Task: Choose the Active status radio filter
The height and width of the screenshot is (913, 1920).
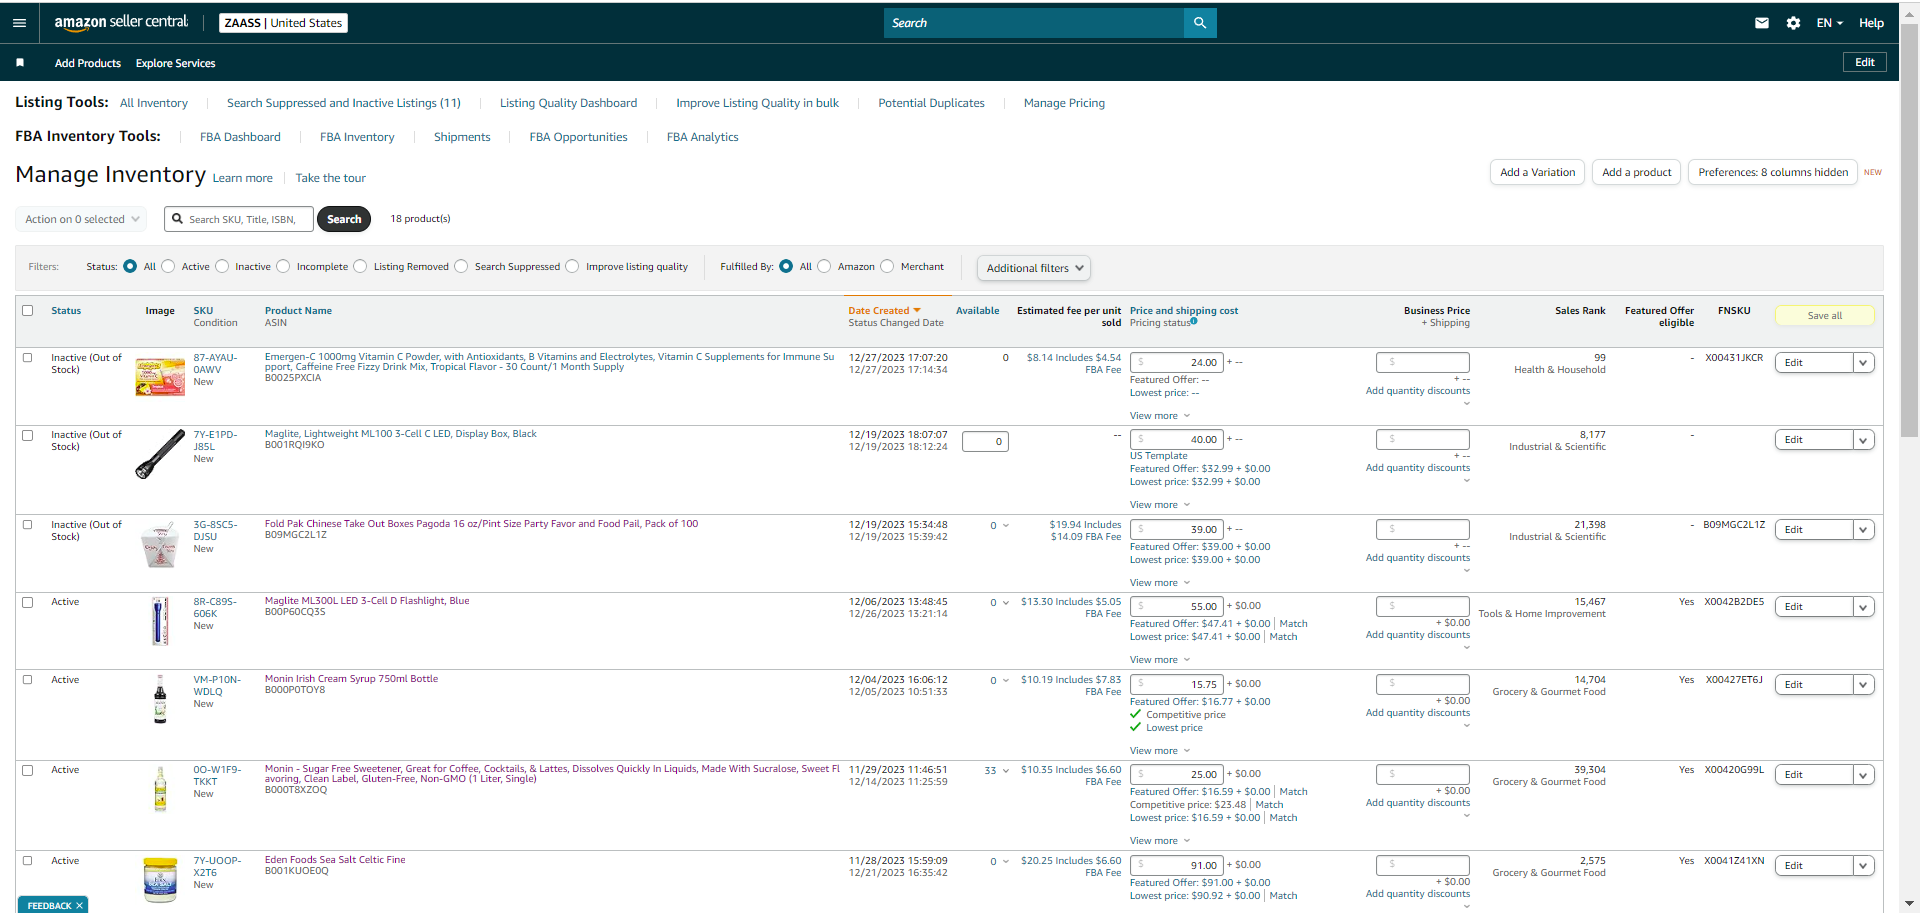Action: tap(168, 266)
